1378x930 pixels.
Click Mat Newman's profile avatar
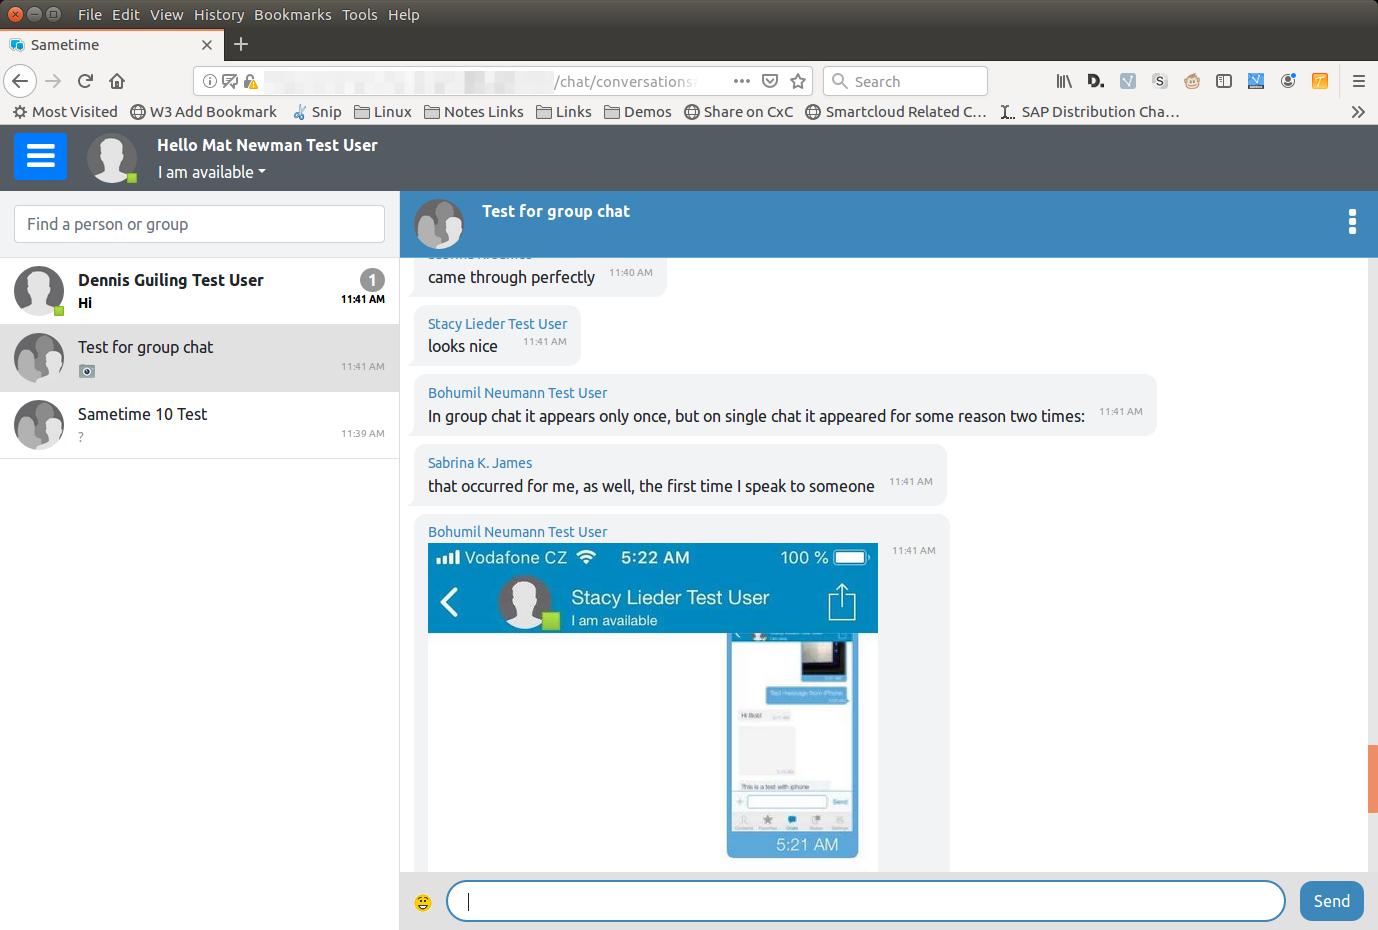point(112,158)
